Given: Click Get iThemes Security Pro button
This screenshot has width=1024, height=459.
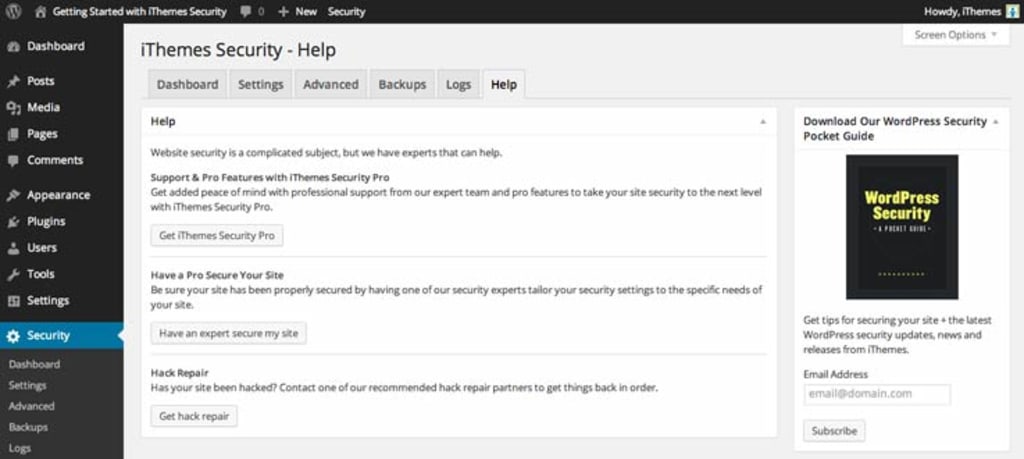Looking at the screenshot, I should 217,236.
